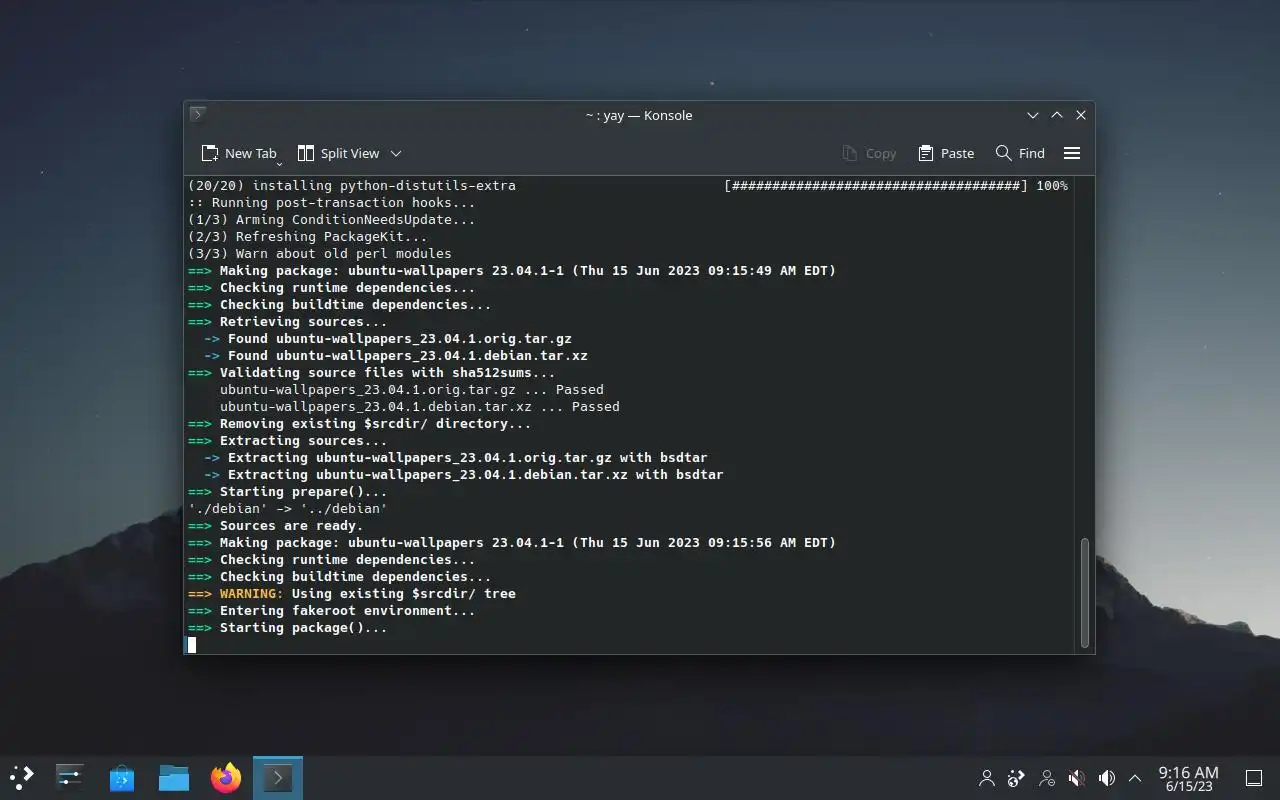The image size is (1280, 800).
Task: Open the KDE application launcher
Action: [22, 777]
